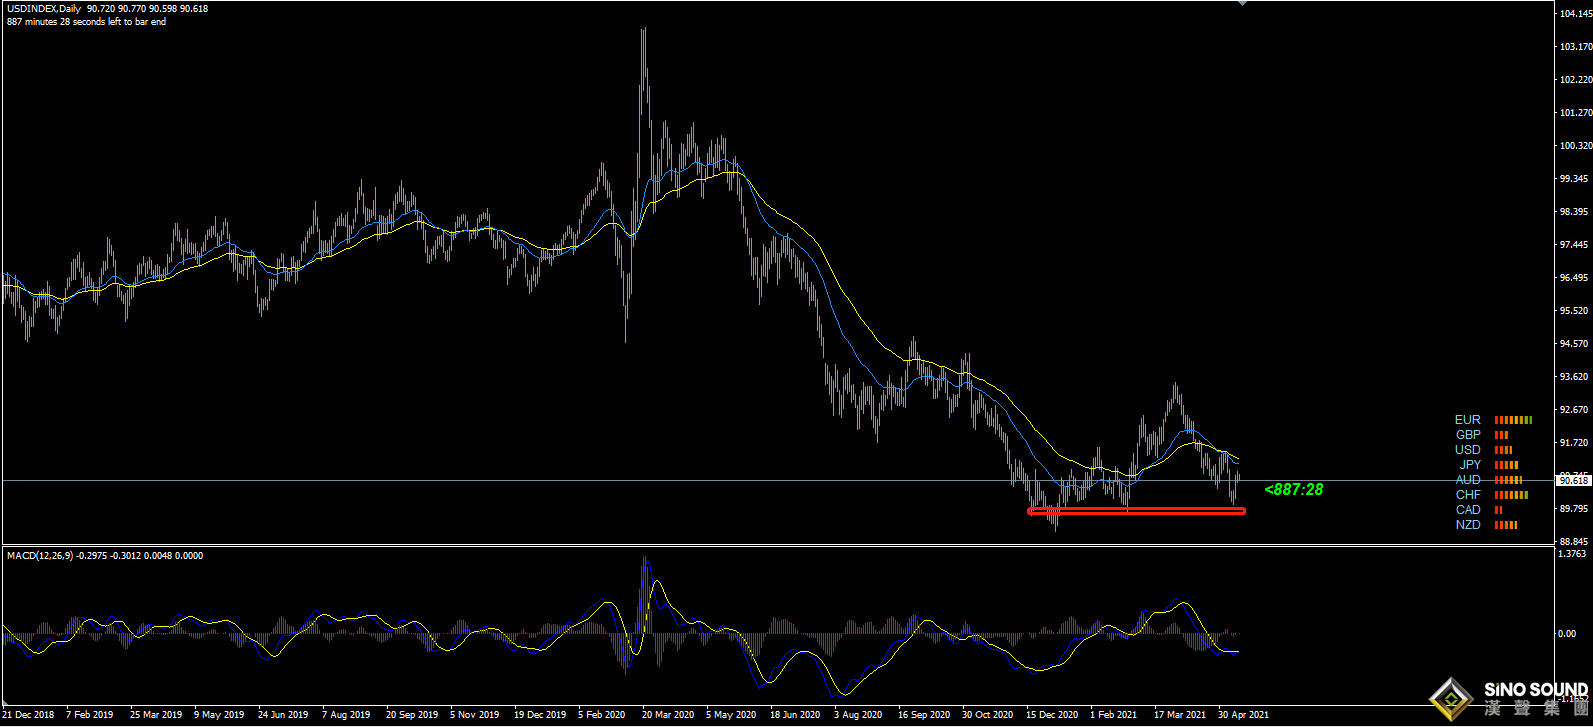The image size is (1593, 727).
Task: Click the chart shift triangle marker at top
Action: click(x=1243, y=3)
